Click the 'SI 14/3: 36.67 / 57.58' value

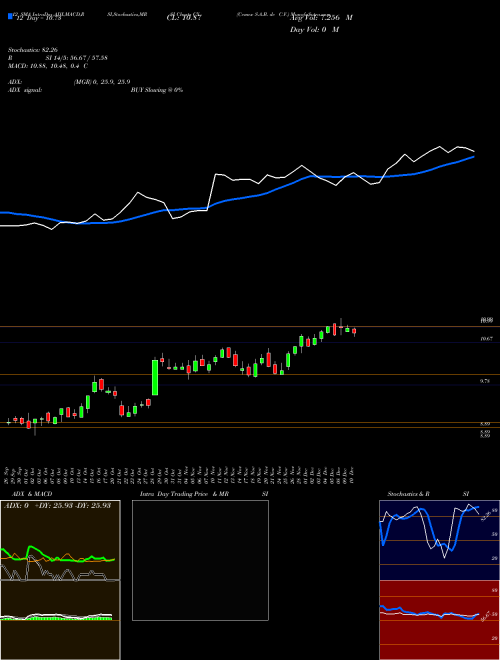[x=77, y=58]
